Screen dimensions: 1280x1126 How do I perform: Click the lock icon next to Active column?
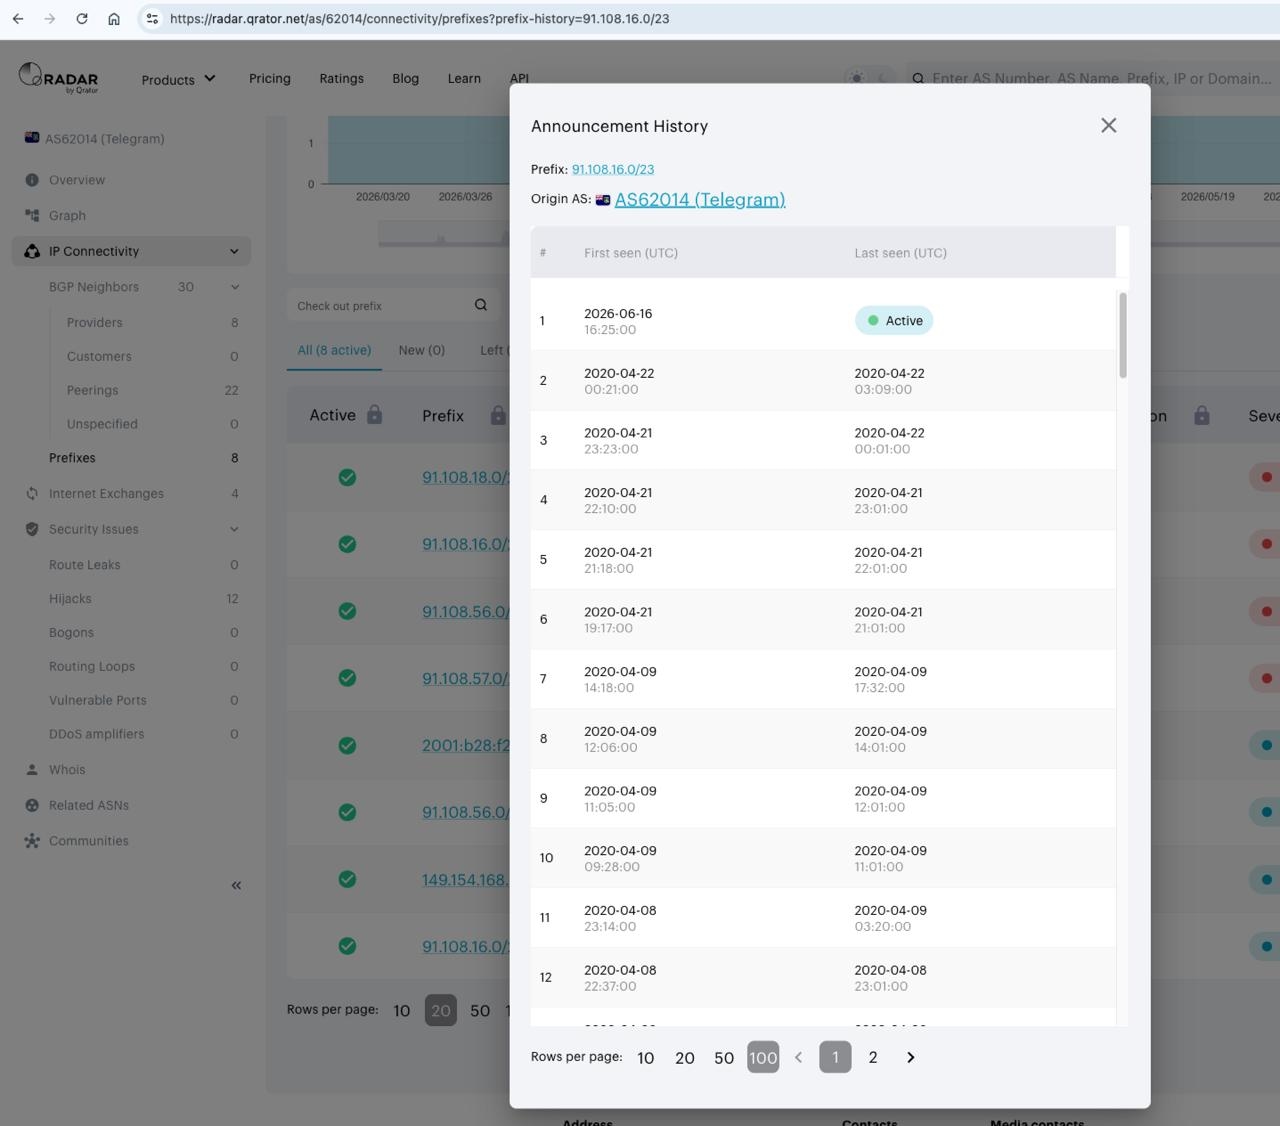point(374,414)
